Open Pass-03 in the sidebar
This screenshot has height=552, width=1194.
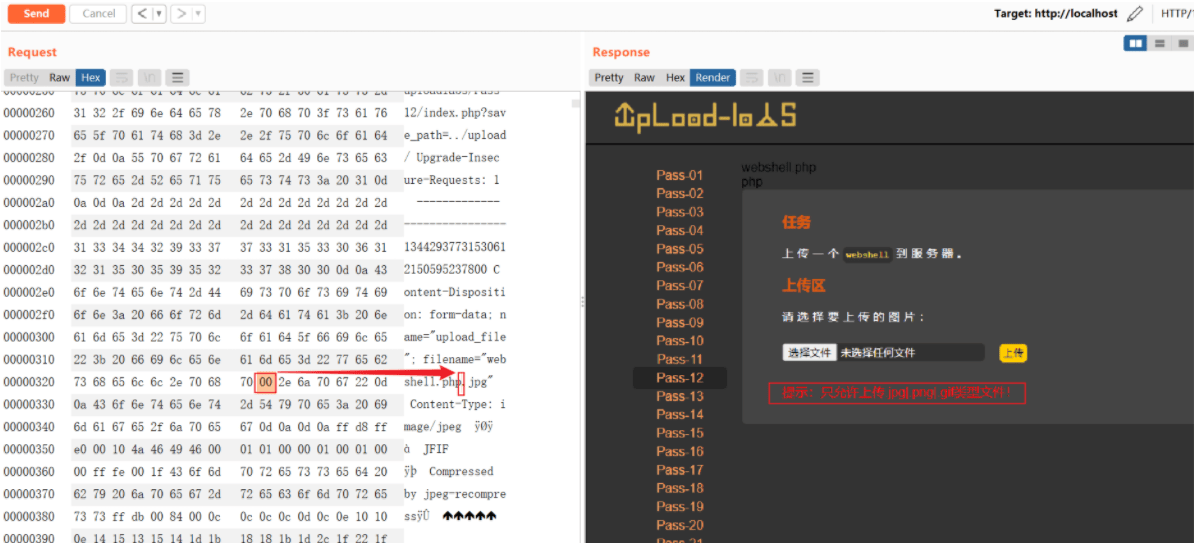680,212
